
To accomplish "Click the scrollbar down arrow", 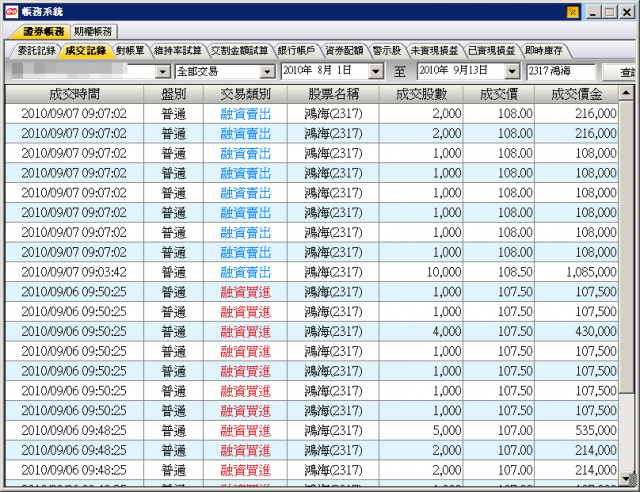I will click(626, 479).
